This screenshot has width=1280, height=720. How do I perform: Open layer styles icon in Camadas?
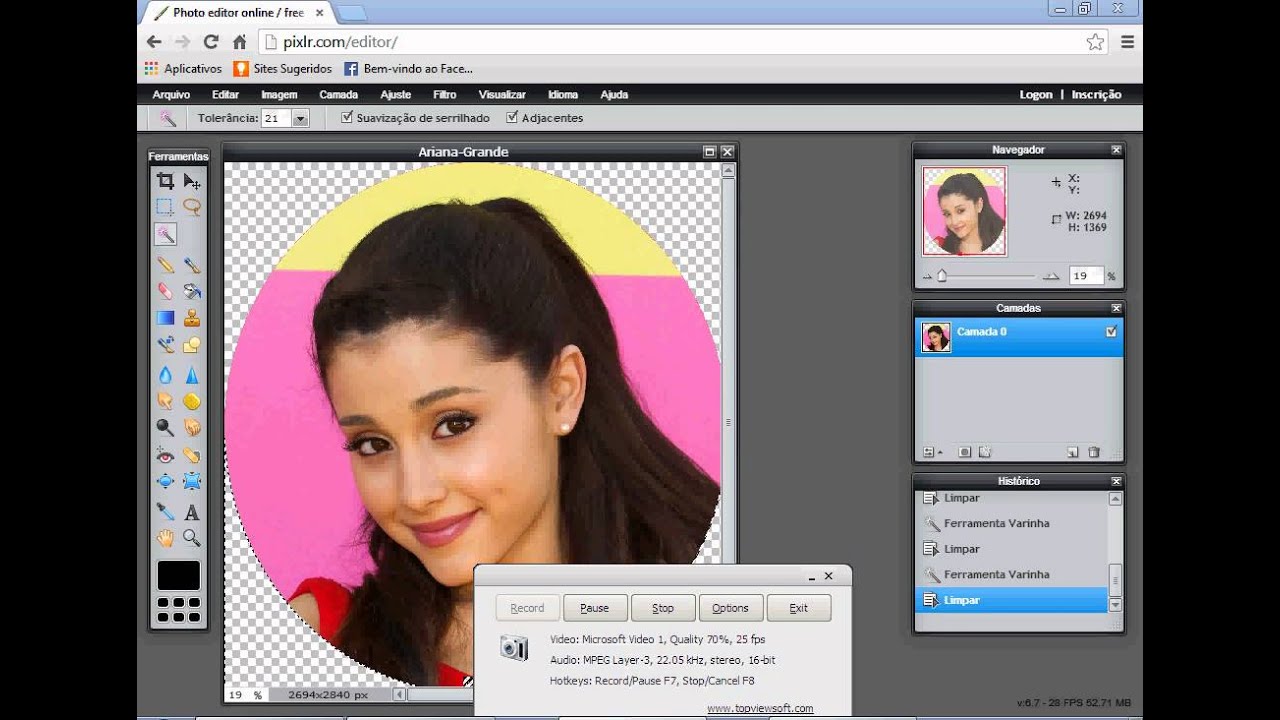click(x=985, y=452)
